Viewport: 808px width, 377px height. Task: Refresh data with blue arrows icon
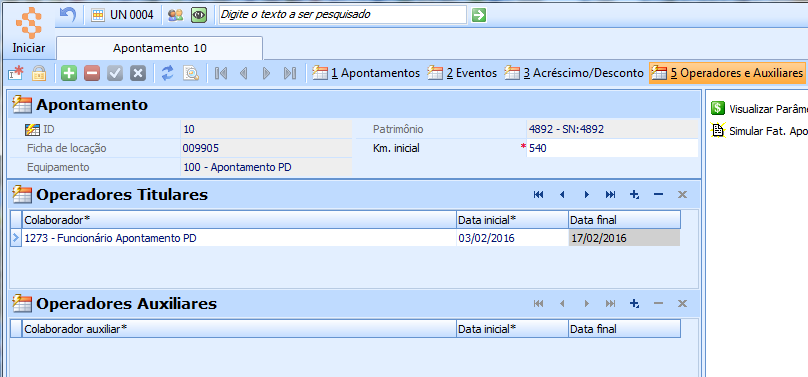click(x=167, y=73)
